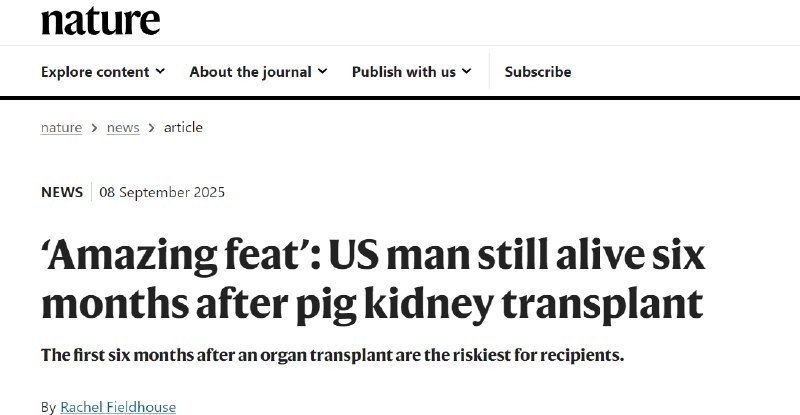Image resolution: width=800 pixels, height=415 pixels.
Task: Go to the news breadcrumb link
Action: (123, 127)
